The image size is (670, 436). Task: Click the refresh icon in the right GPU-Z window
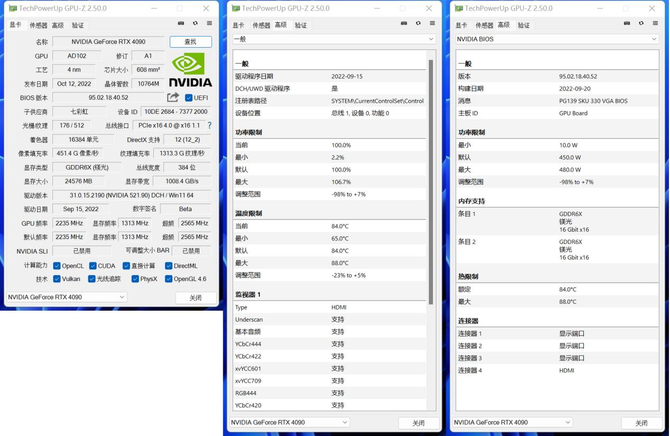641,23
